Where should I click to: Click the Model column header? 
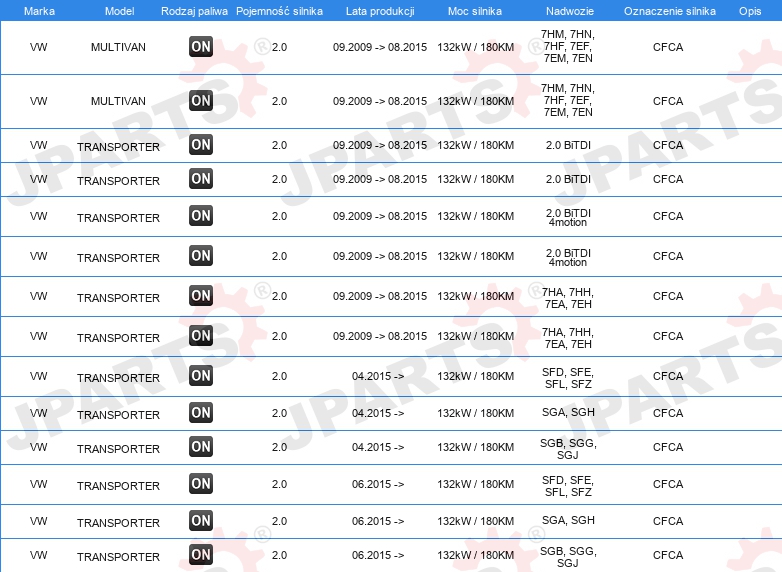coord(119,11)
